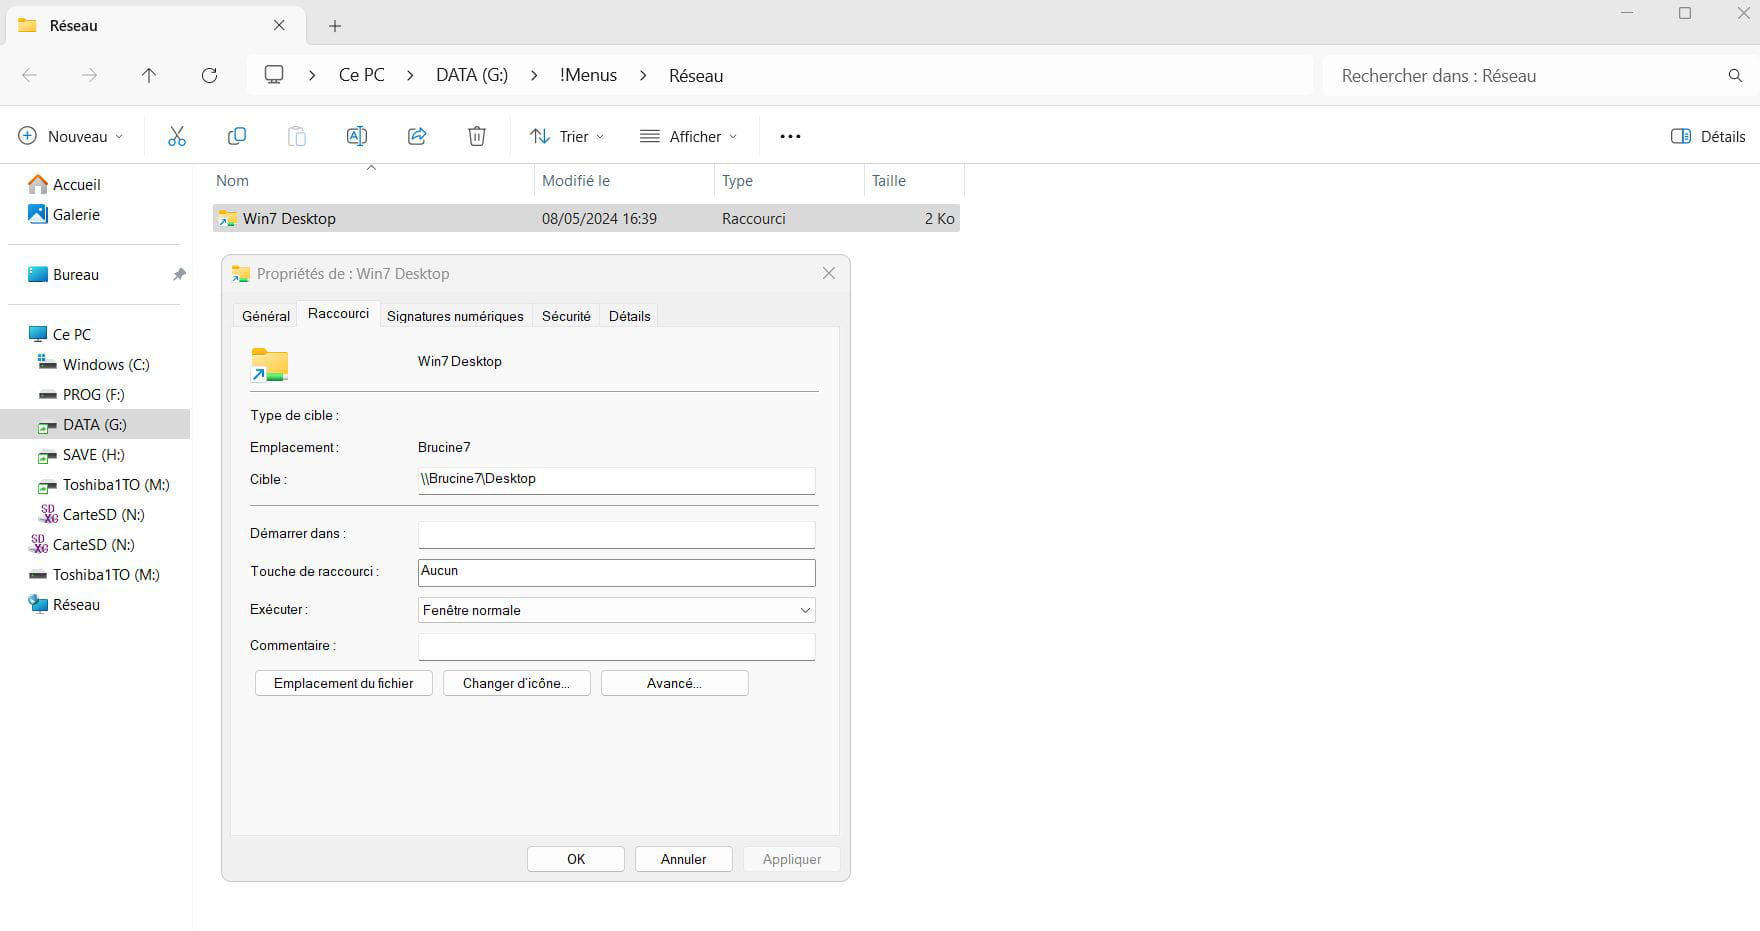Open Windows (C:) drive in sidebar
Image resolution: width=1760 pixels, height=931 pixels.
(x=94, y=364)
